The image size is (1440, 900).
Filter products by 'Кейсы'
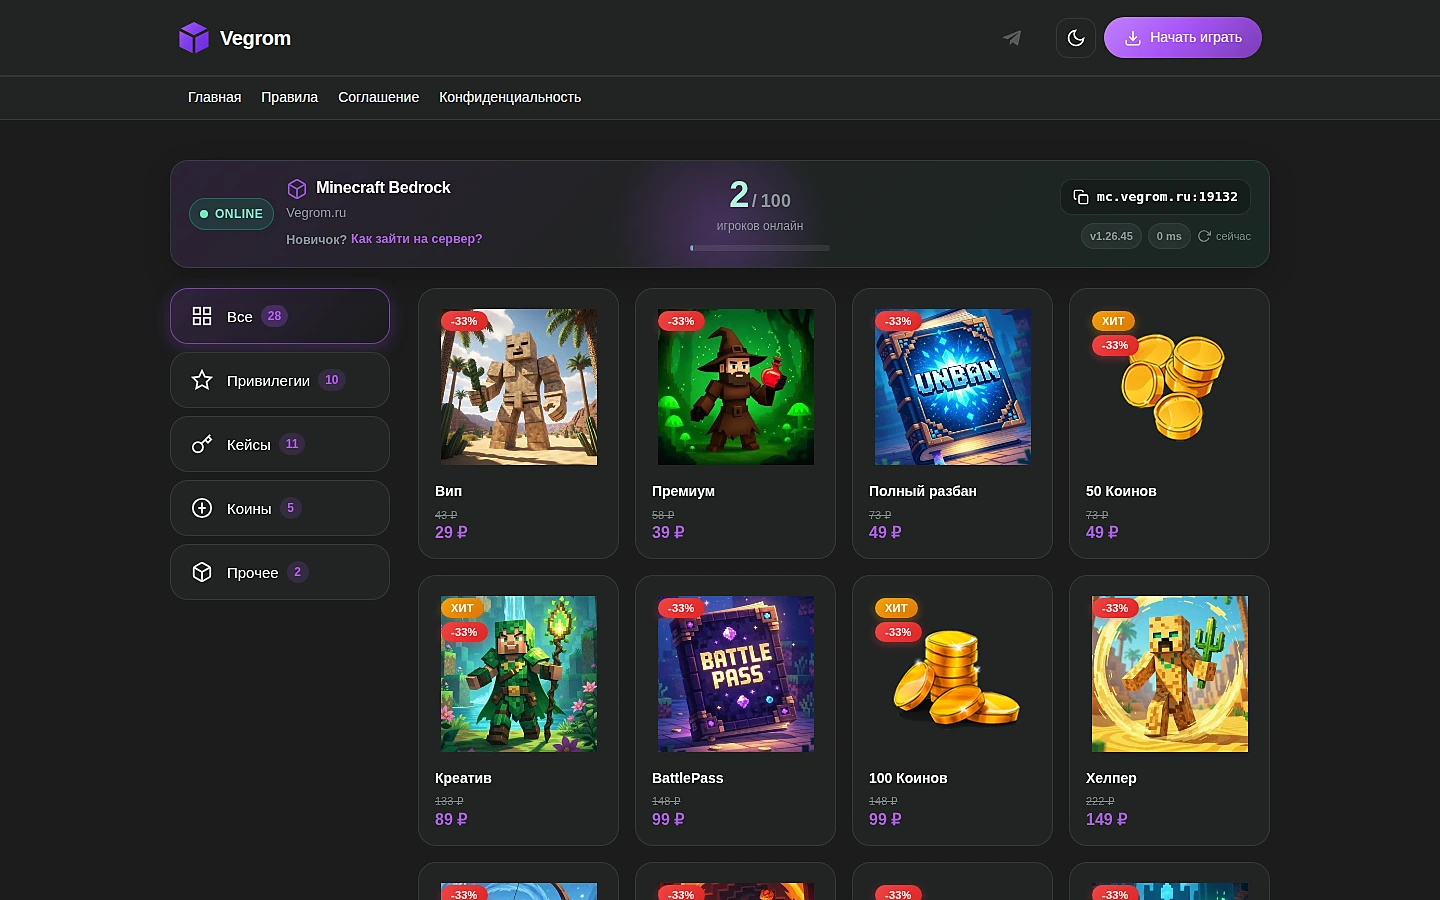click(280, 444)
